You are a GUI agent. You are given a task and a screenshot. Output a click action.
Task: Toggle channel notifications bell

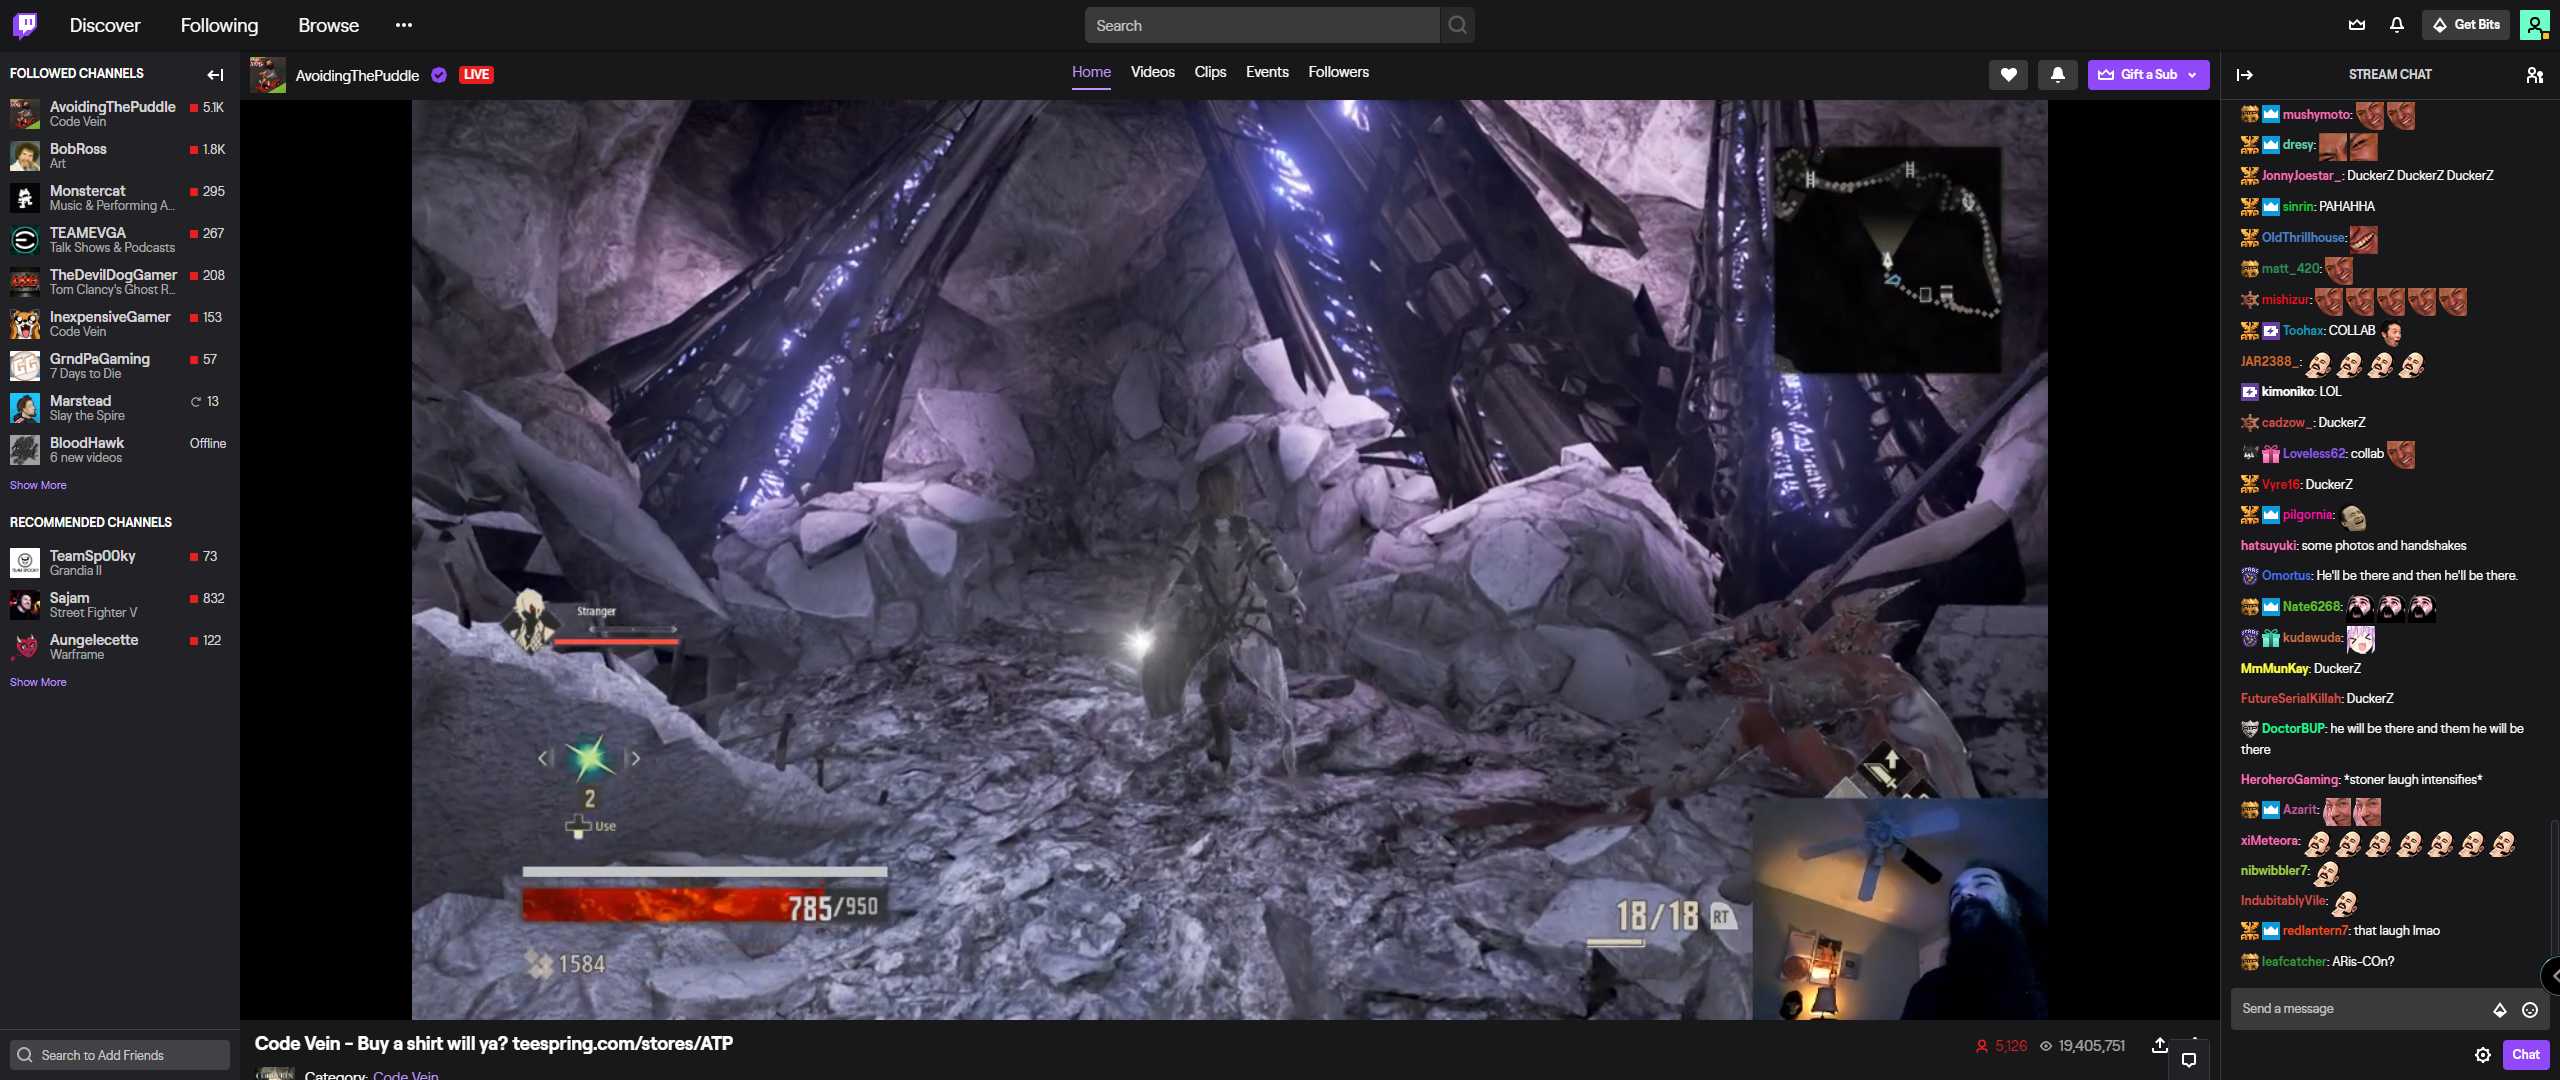point(2058,74)
